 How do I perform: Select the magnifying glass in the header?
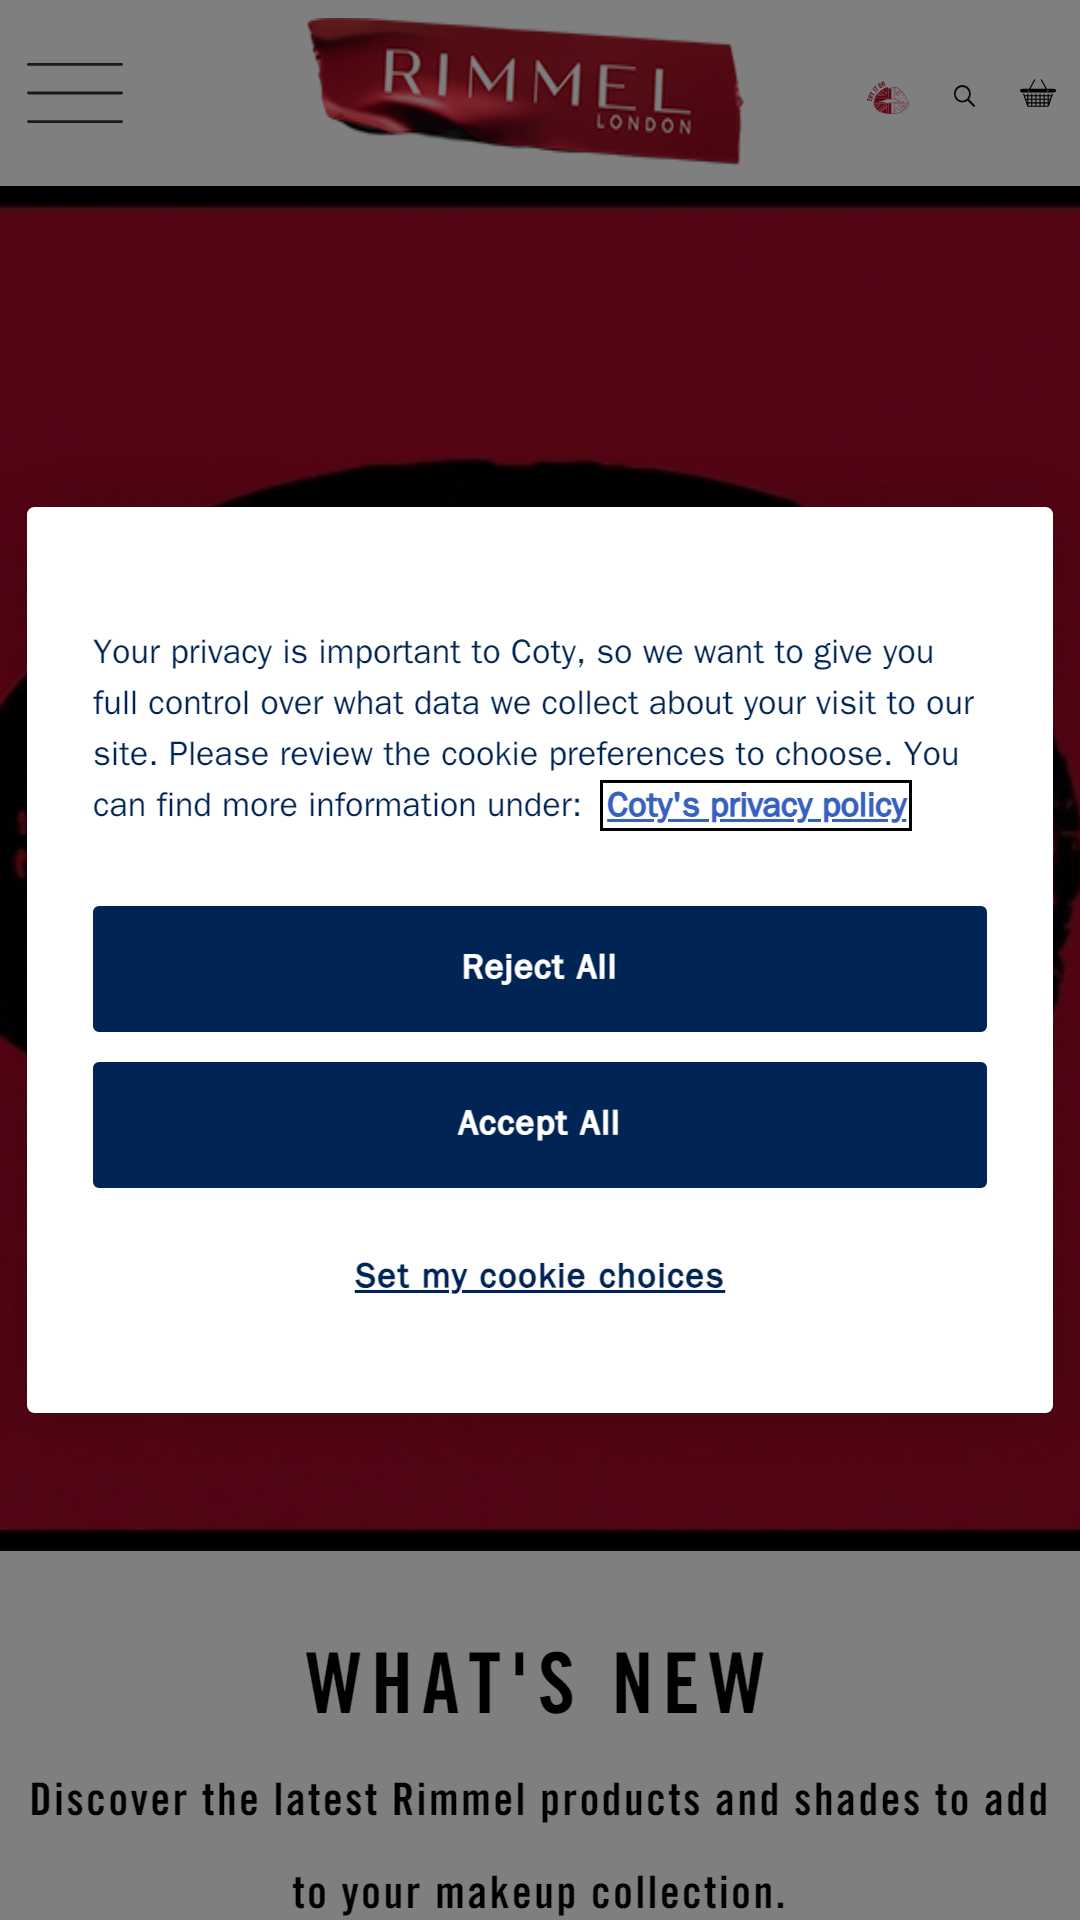click(x=964, y=96)
